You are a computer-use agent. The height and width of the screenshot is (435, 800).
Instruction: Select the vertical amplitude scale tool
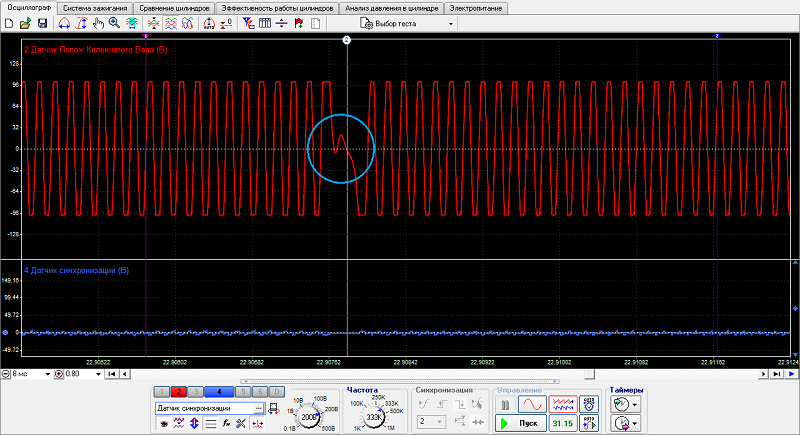point(81,23)
